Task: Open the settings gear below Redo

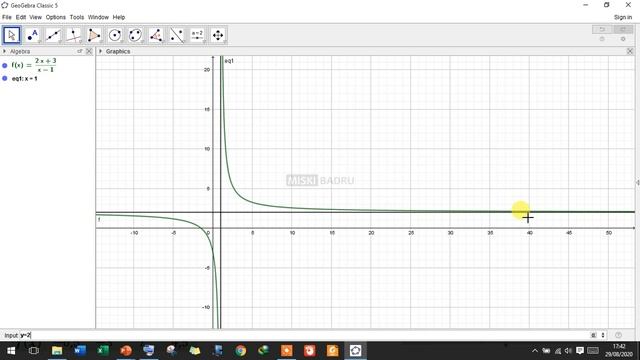Action: pos(623,39)
